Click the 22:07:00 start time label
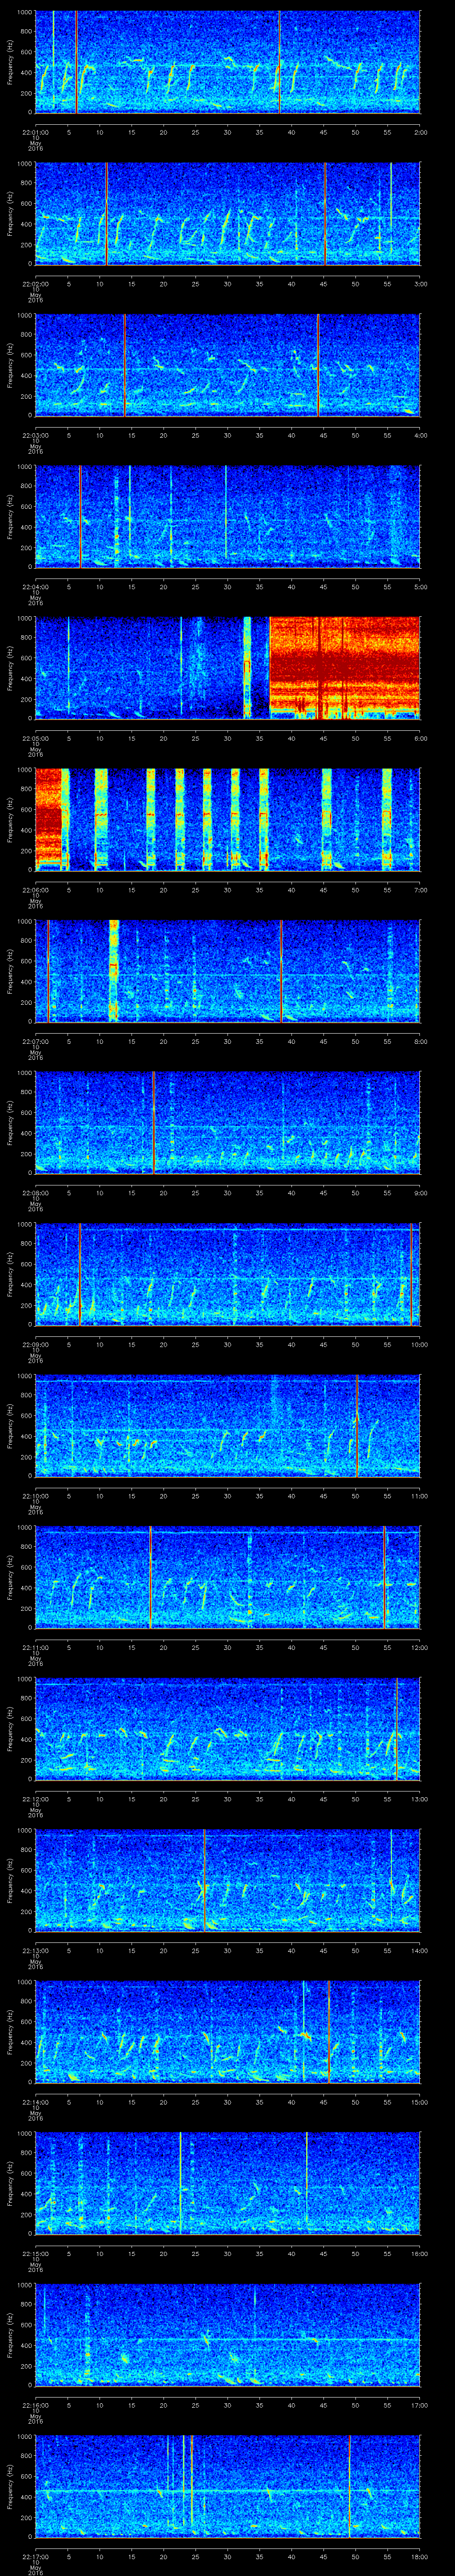The width and height of the screenshot is (455, 2576). coord(35,1041)
